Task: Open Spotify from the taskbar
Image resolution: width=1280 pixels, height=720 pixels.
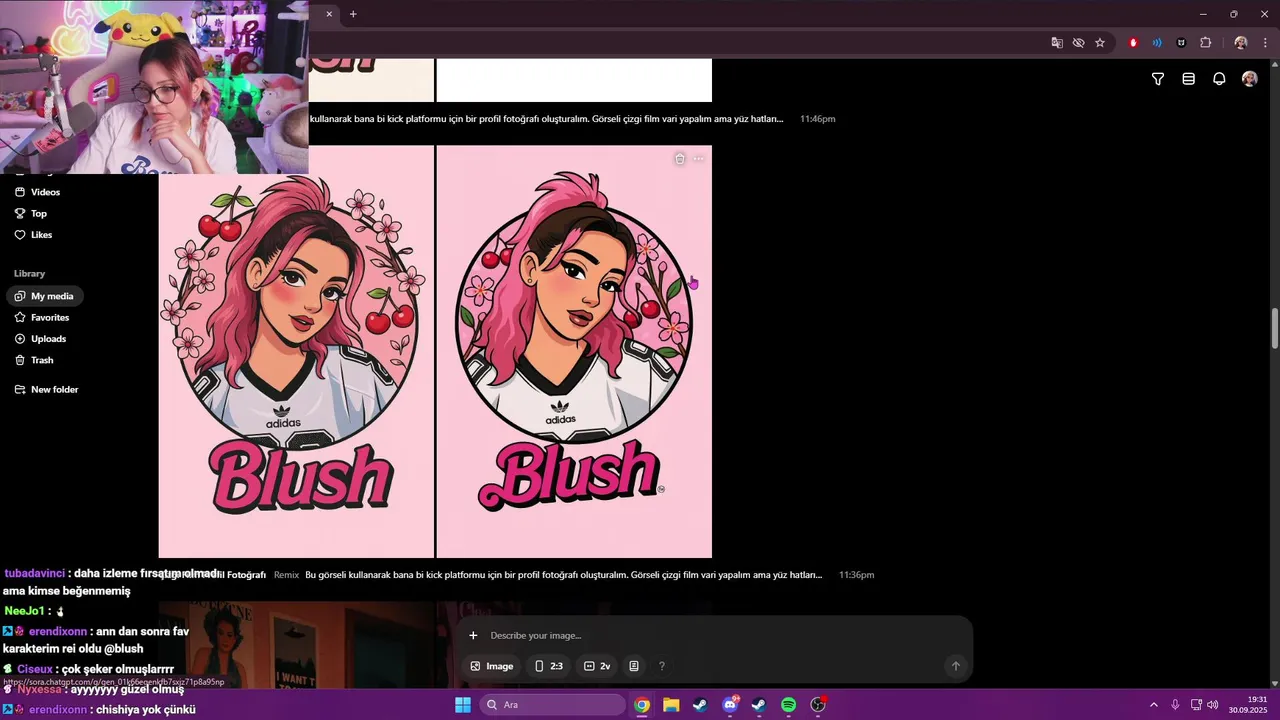Action: tap(788, 705)
